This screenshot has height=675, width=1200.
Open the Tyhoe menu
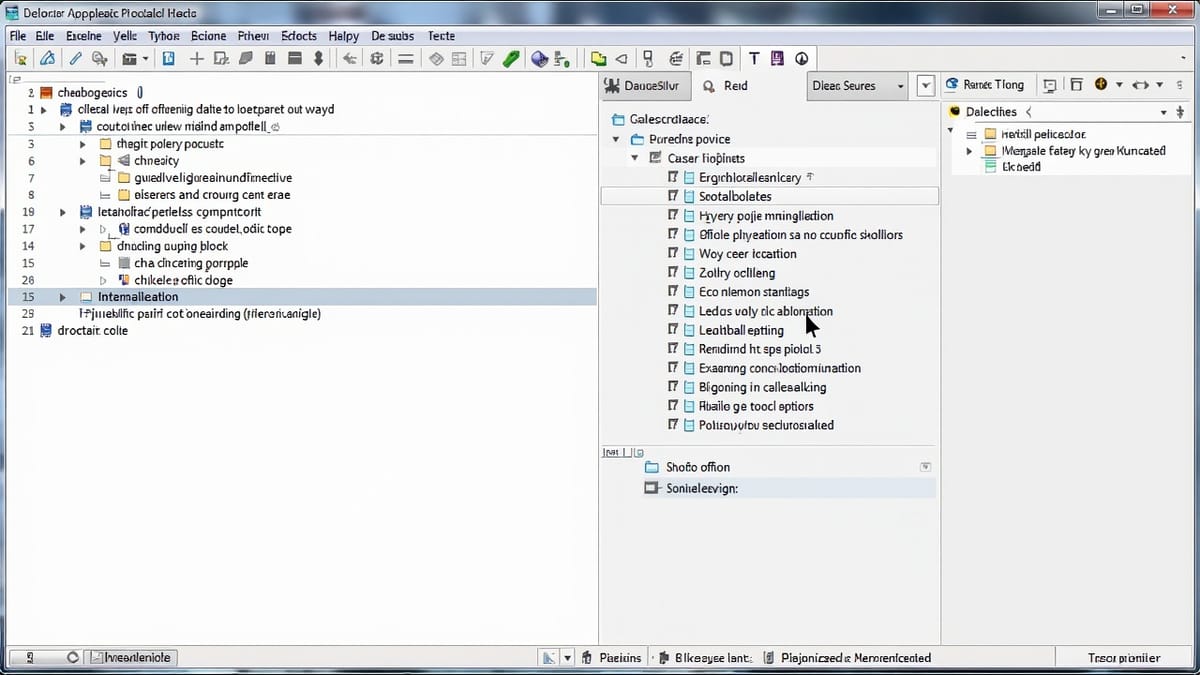[x=164, y=35]
